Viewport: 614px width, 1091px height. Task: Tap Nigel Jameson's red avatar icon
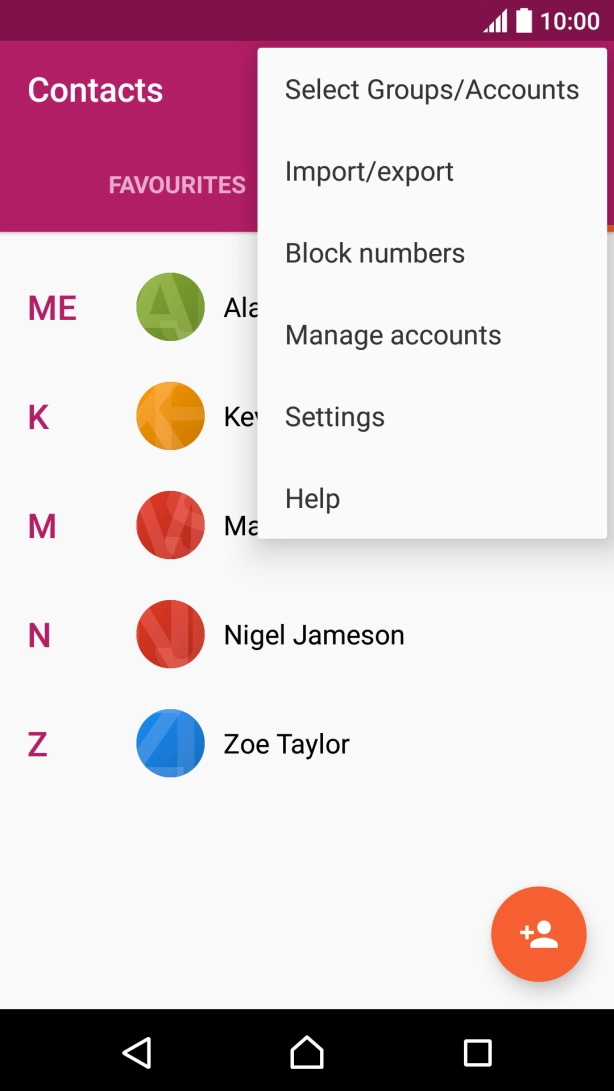tap(170, 634)
